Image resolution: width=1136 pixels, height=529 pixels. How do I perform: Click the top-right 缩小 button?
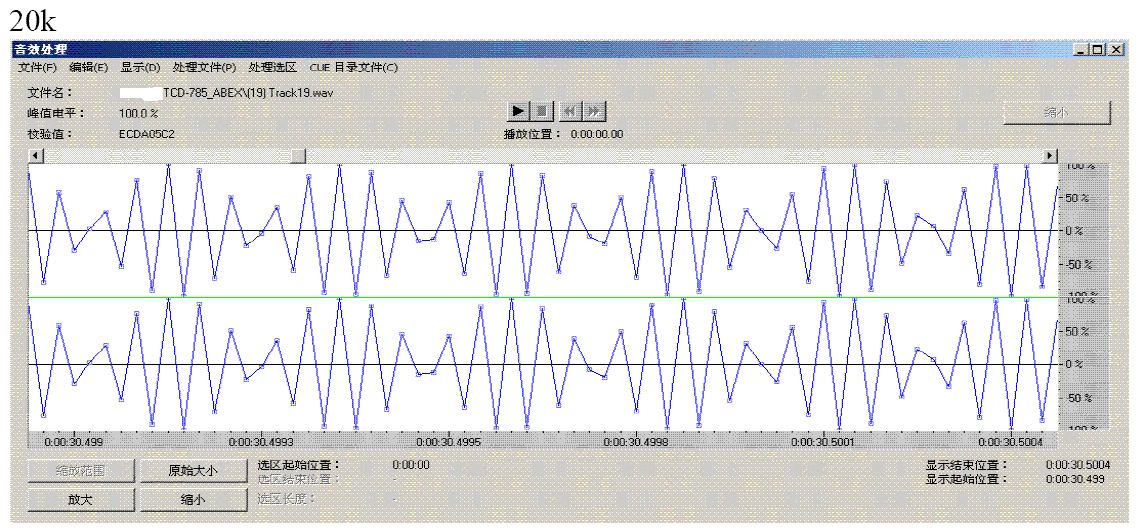(x=1056, y=113)
